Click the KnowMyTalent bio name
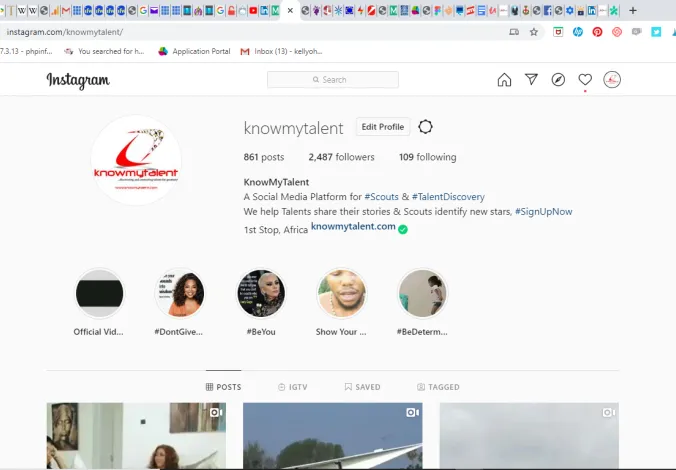The width and height of the screenshot is (676, 470). 276,182
